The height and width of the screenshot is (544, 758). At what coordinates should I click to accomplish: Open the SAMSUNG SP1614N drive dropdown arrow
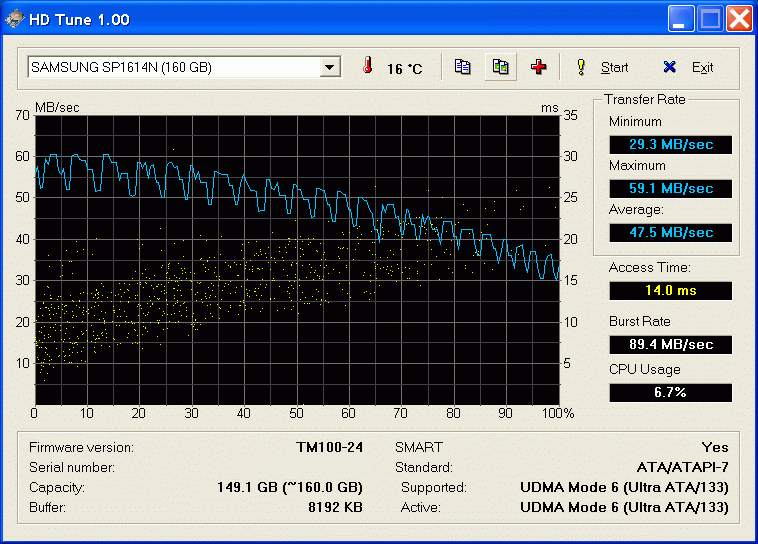(330, 67)
